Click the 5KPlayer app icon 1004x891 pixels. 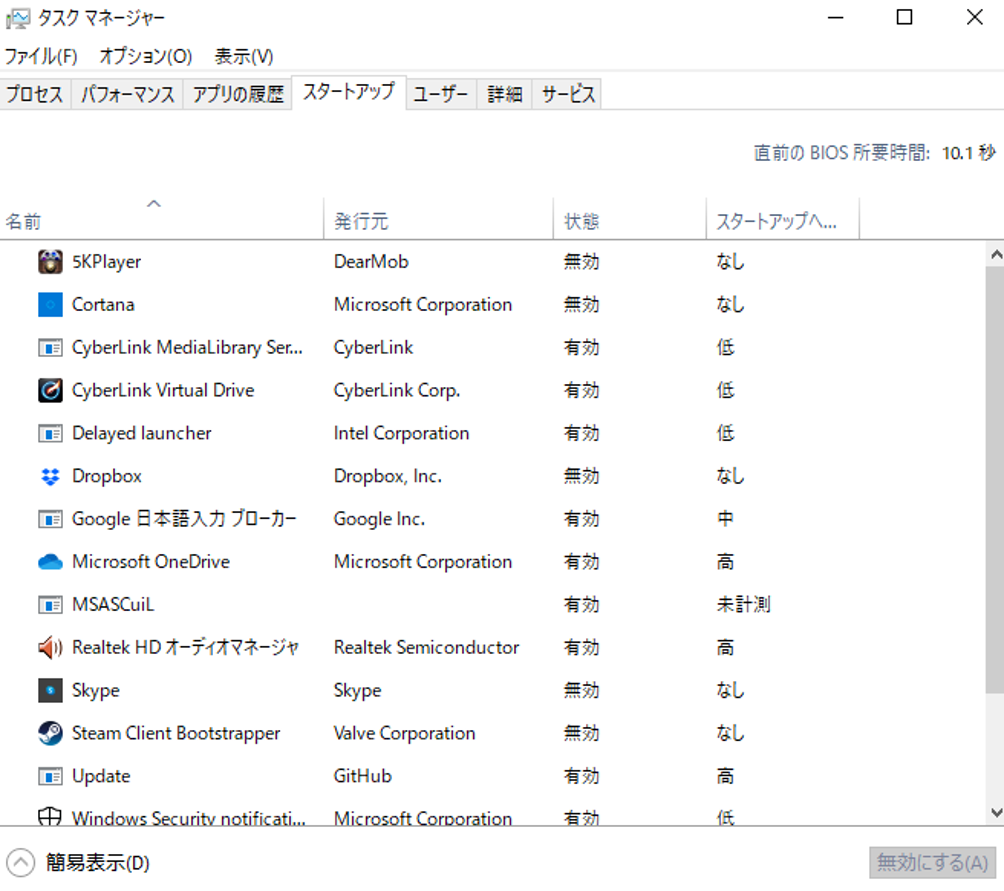pos(50,262)
